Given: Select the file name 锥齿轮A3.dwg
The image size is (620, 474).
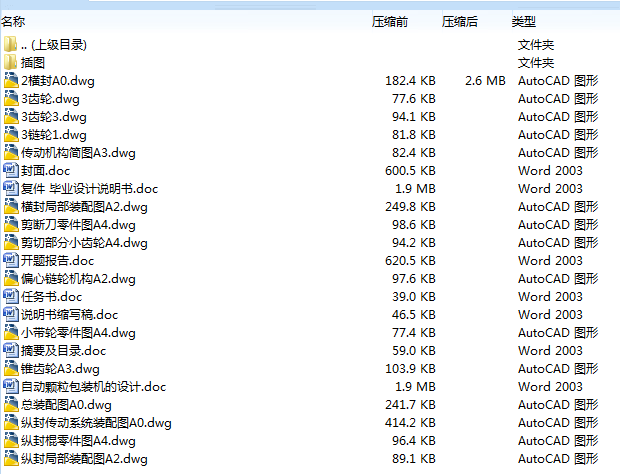Looking at the screenshot, I should [x=60, y=368].
